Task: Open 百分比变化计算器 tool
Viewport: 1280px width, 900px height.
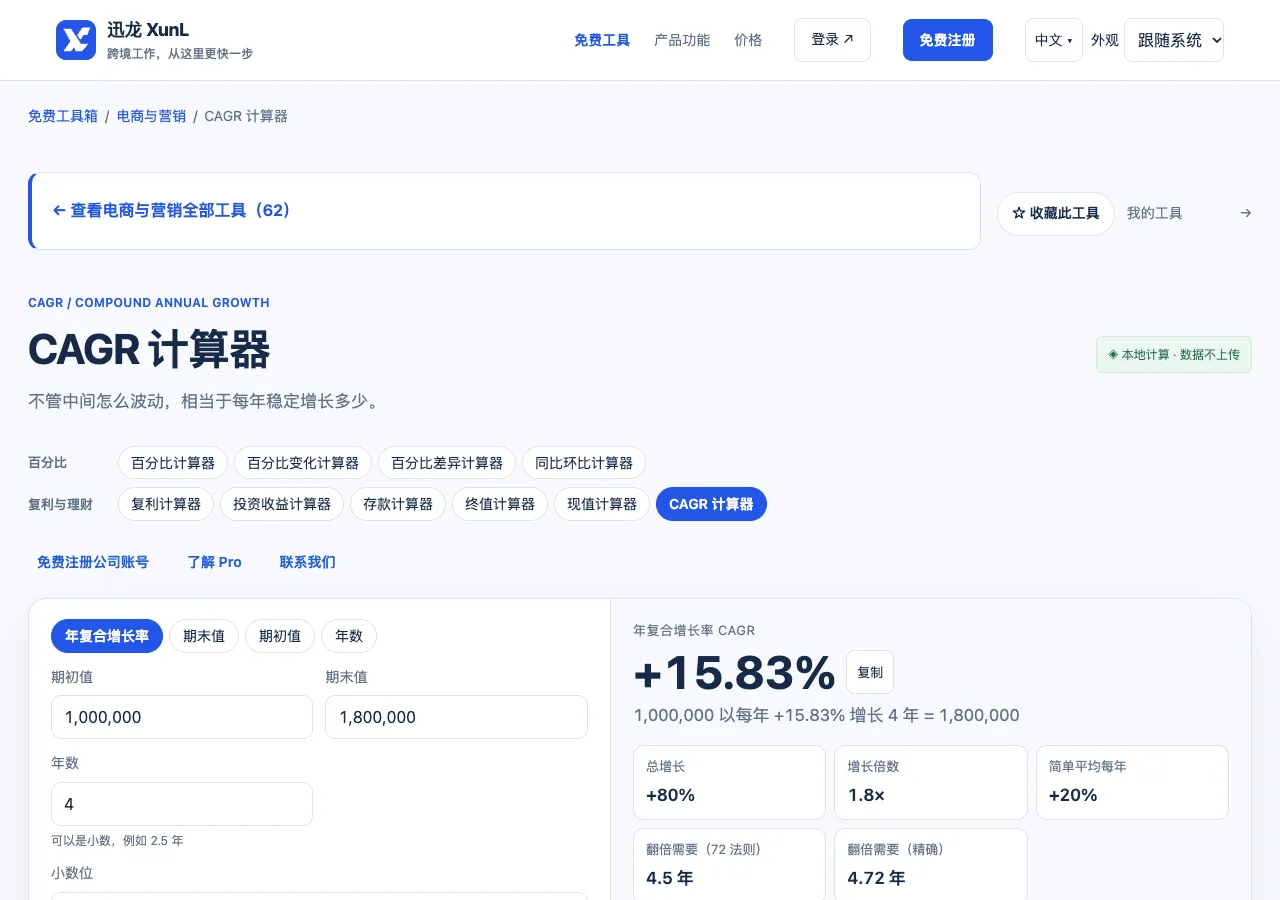Action: click(x=303, y=463)
